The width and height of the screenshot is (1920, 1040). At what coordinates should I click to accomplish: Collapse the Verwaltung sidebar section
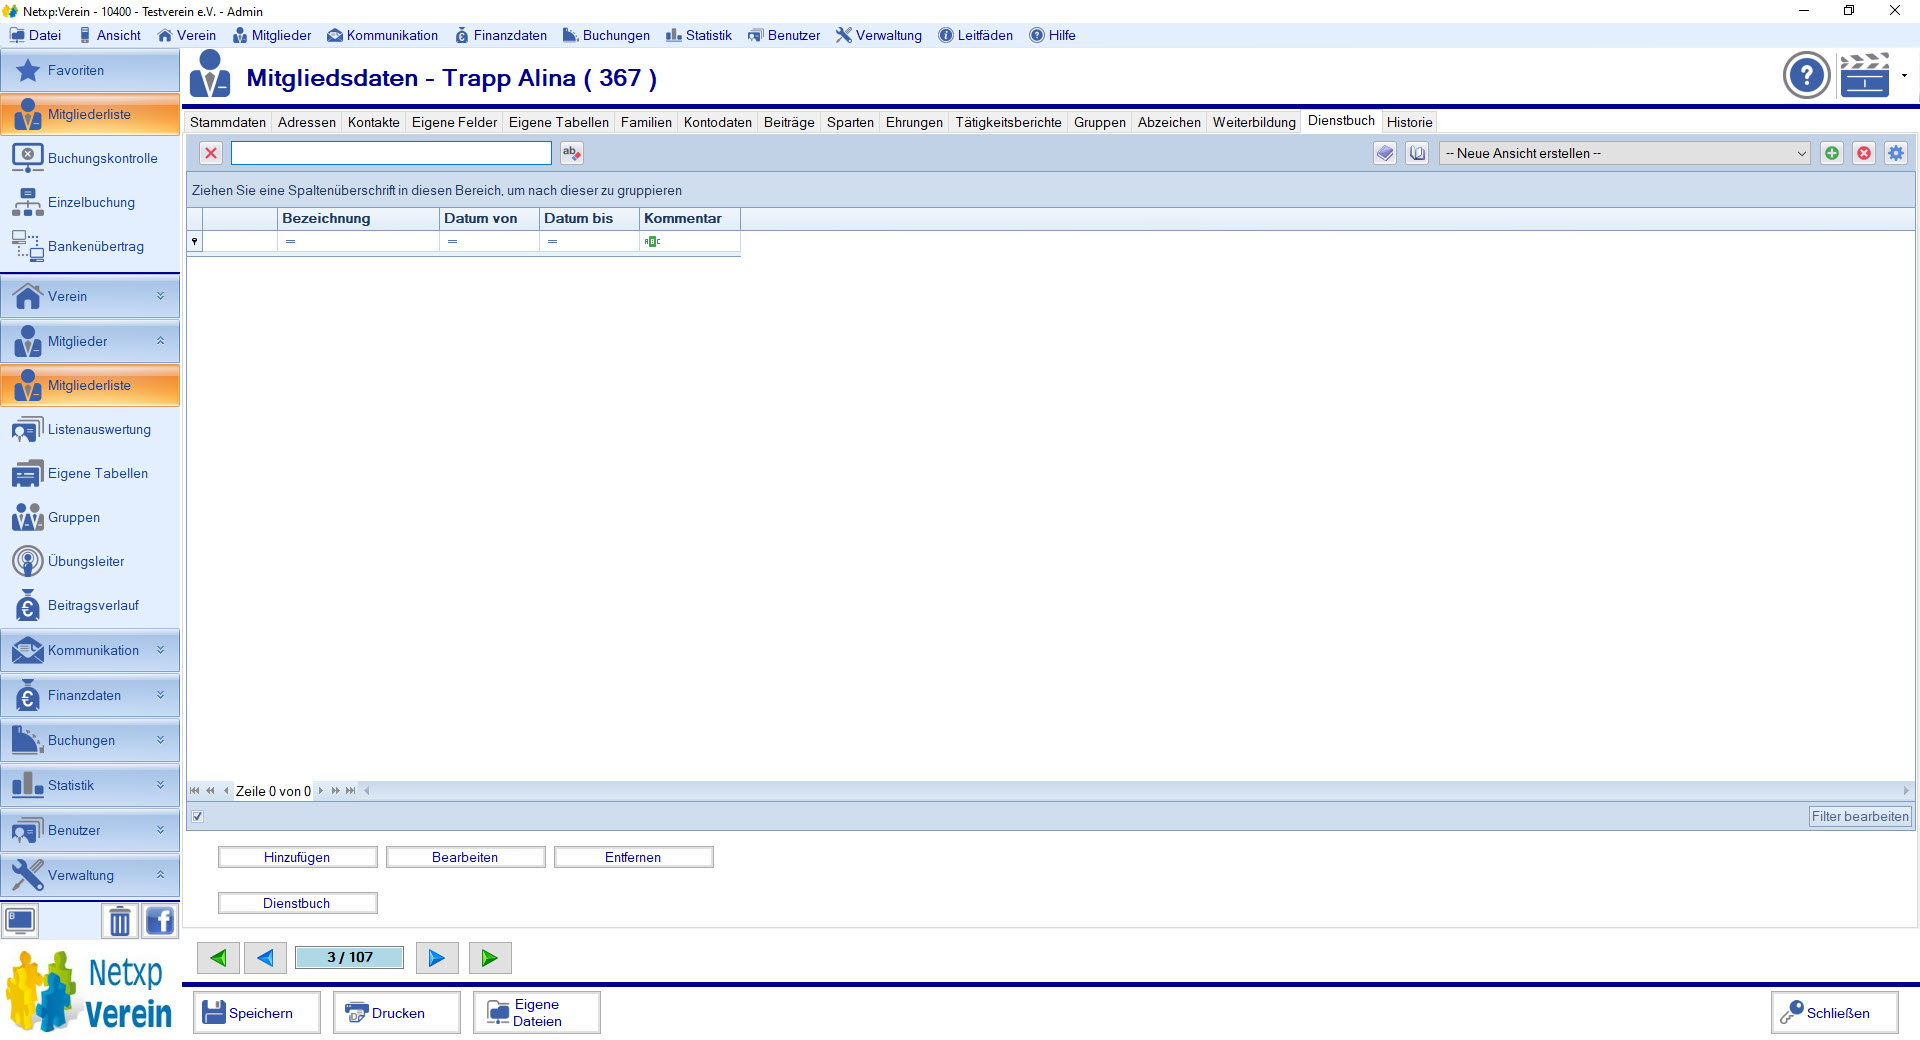(x=90, y=876)
